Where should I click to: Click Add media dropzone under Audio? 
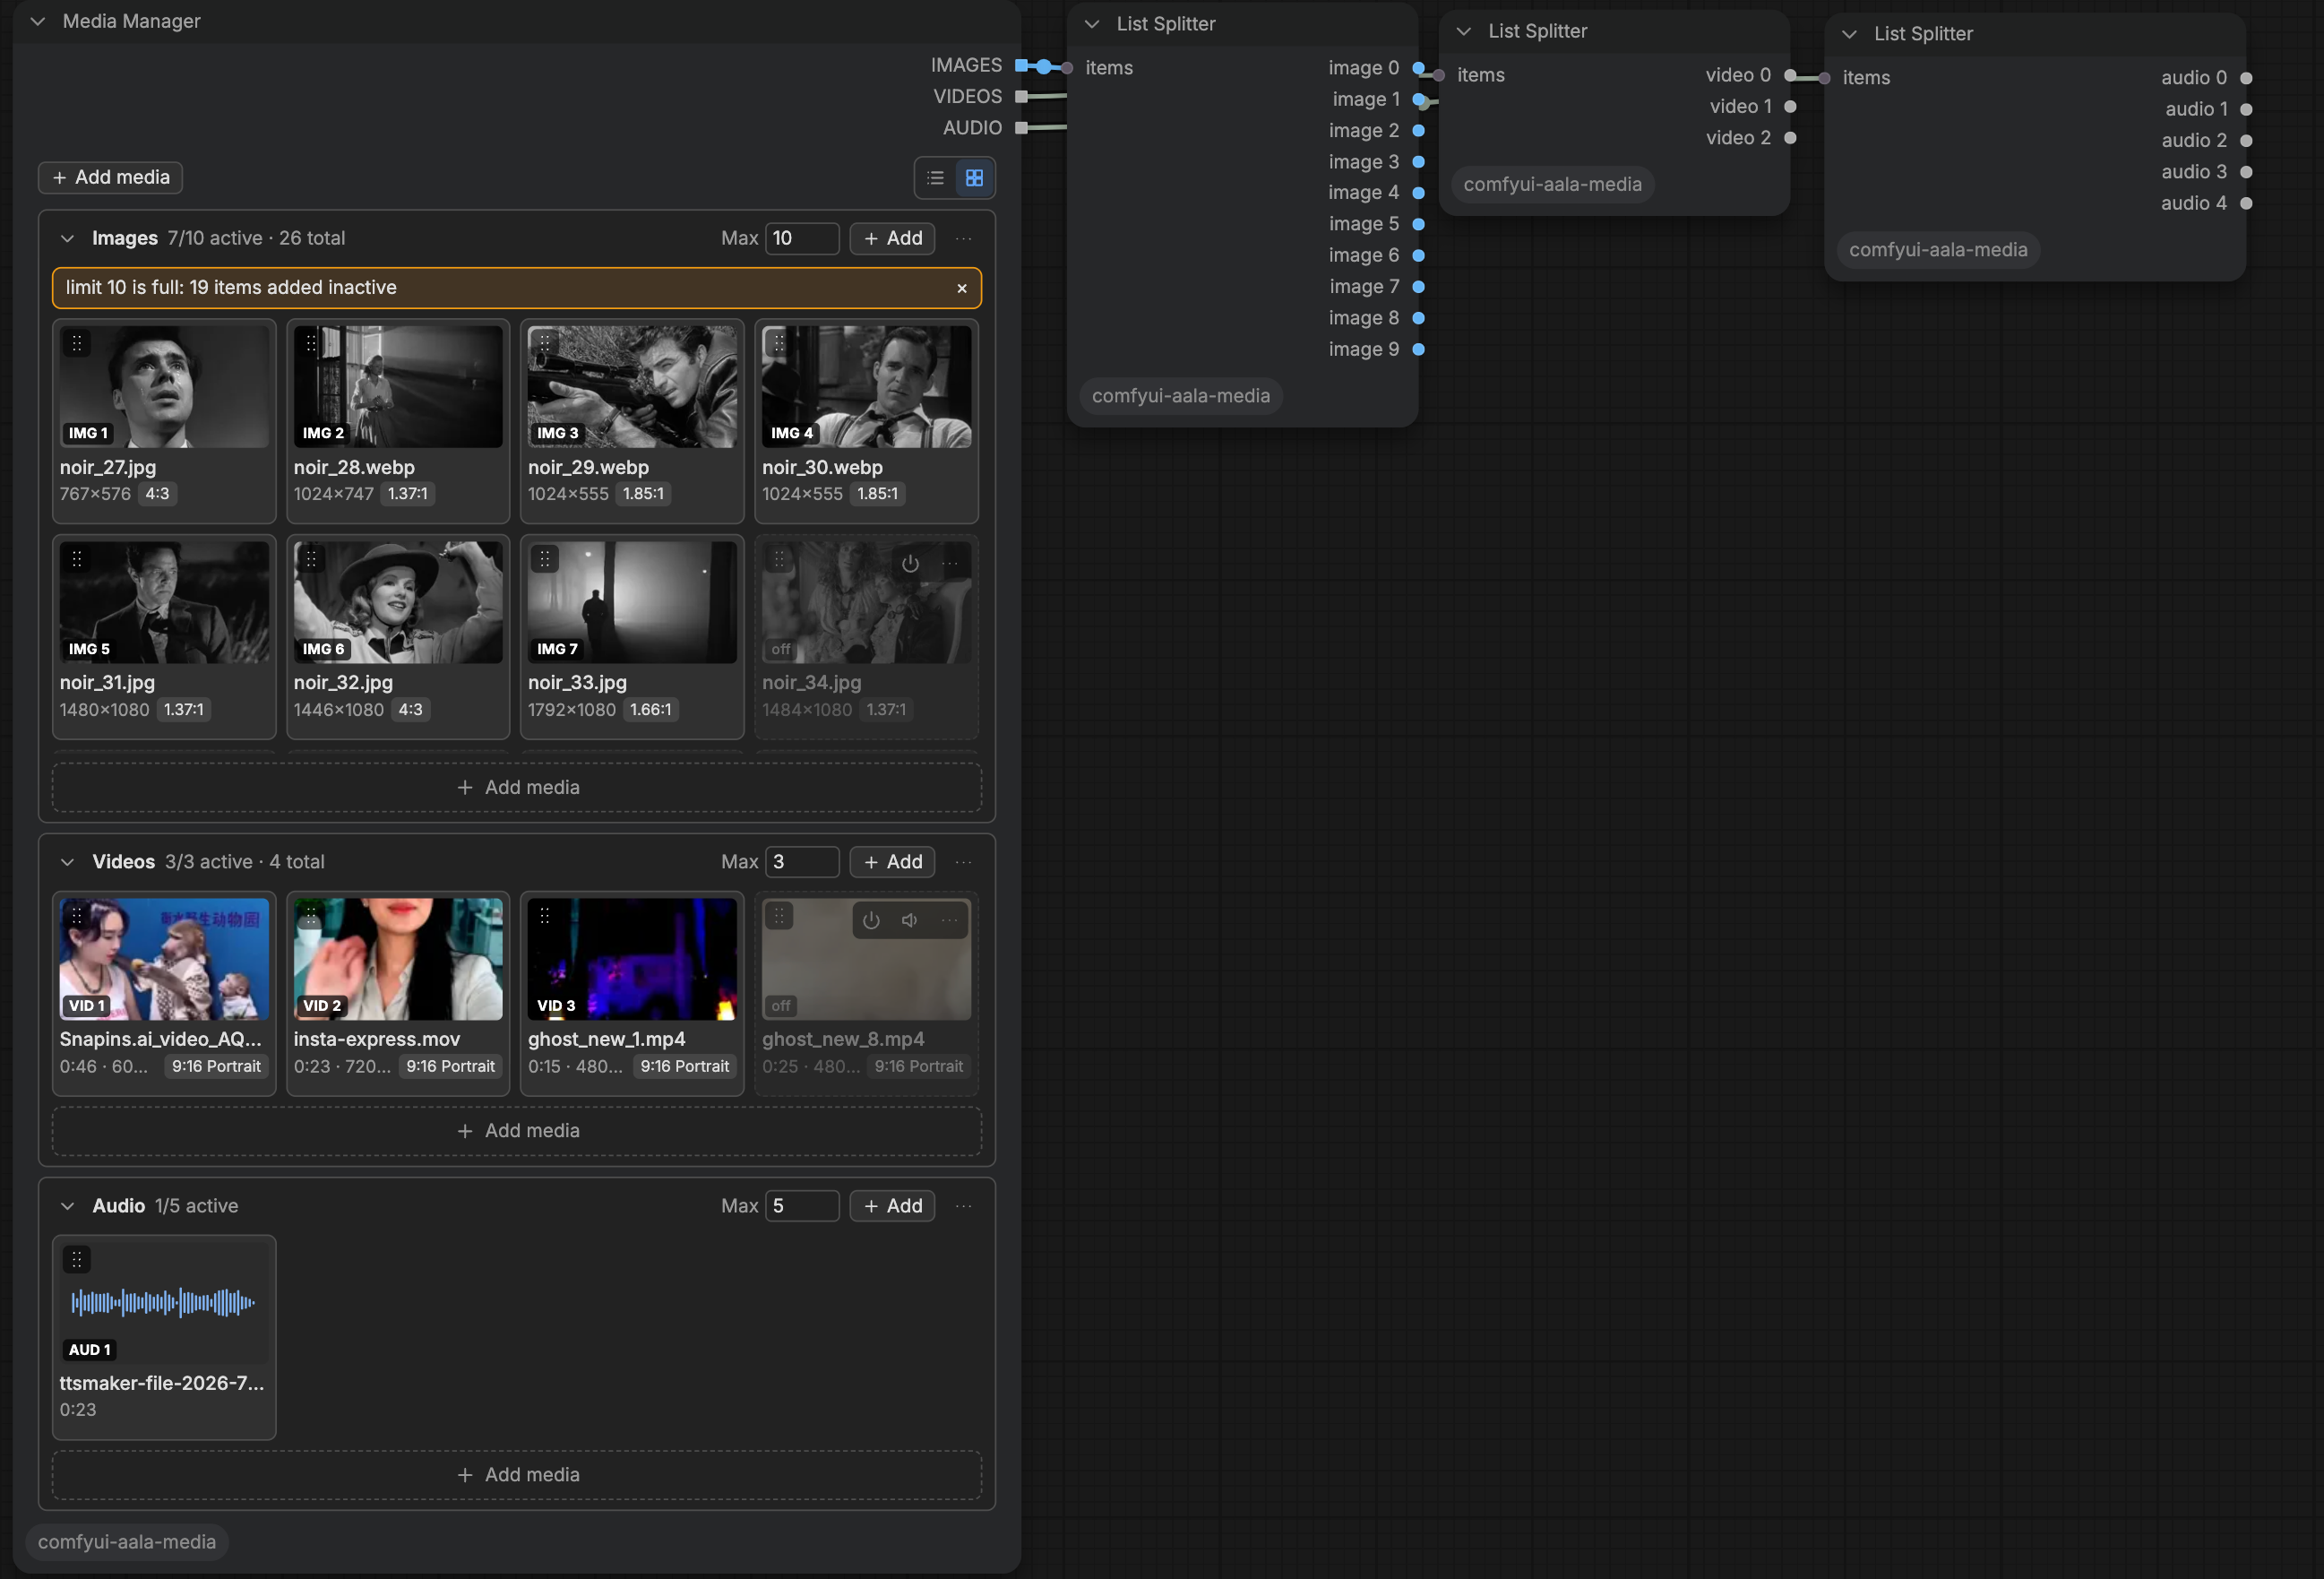coord(517,1475)
